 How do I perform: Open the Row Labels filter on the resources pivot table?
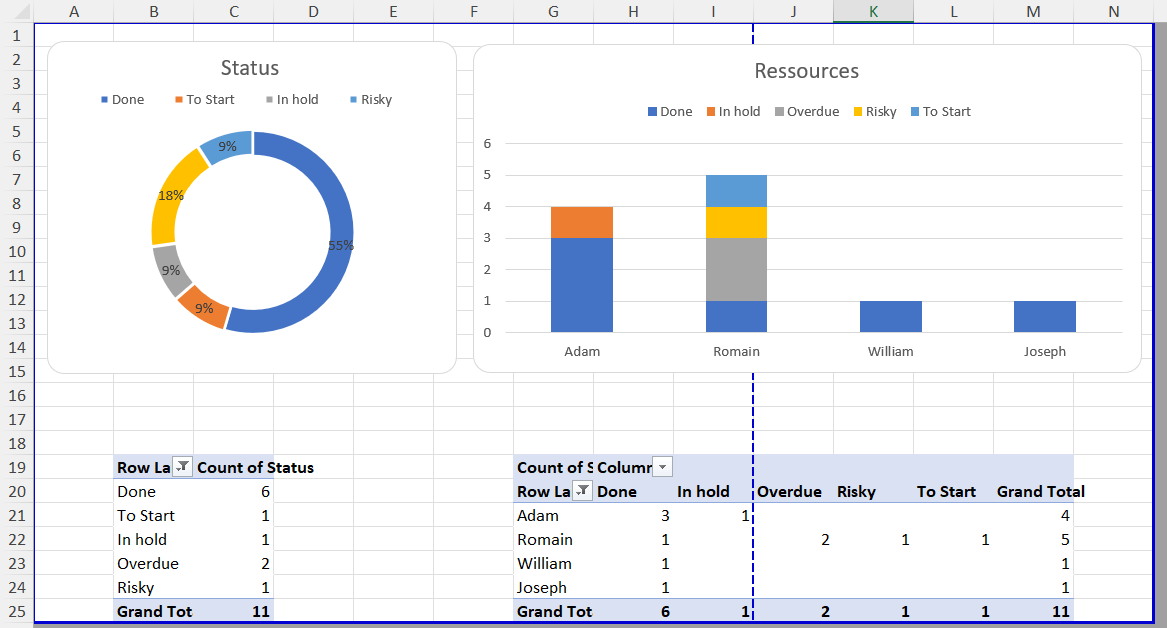(583, 491)
